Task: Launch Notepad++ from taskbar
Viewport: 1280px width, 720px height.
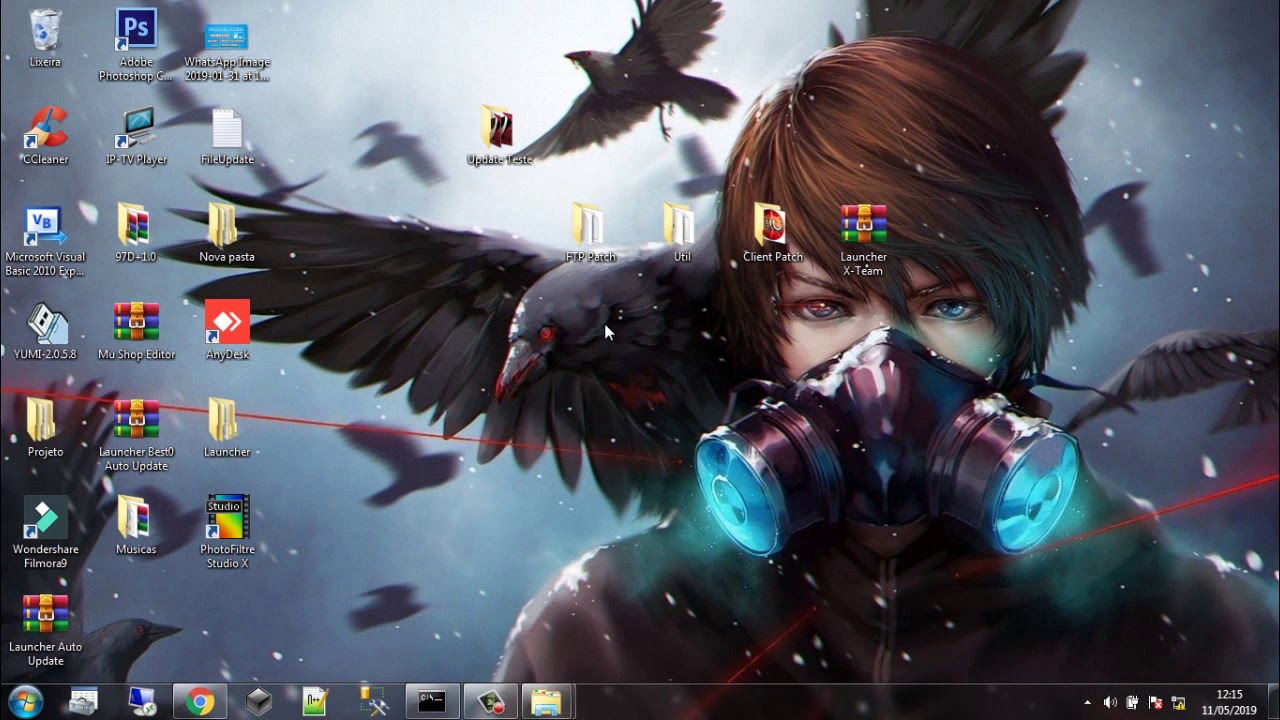Action: pos(316,702)
